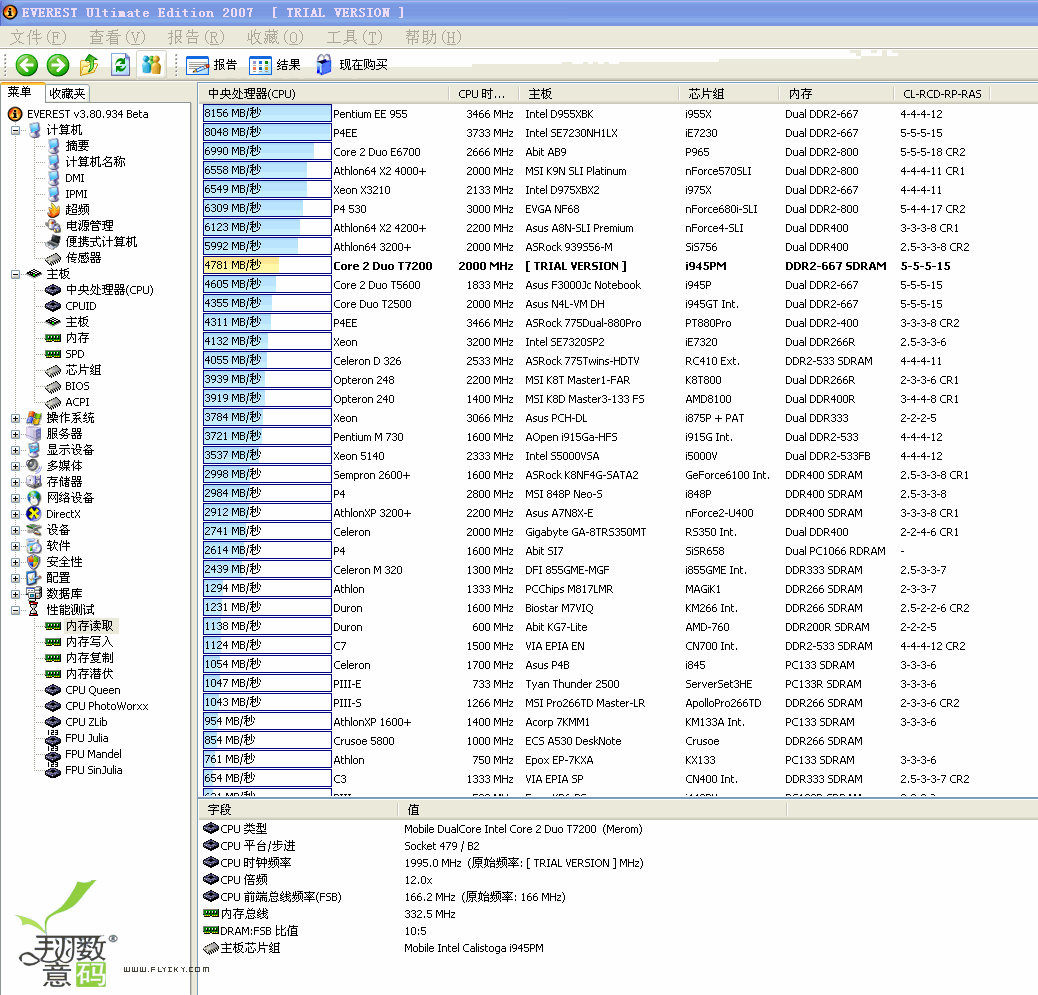Click the green Forward arrow toolbar icon
Screen dimensions: 1038x995
[x=58, y=65]
